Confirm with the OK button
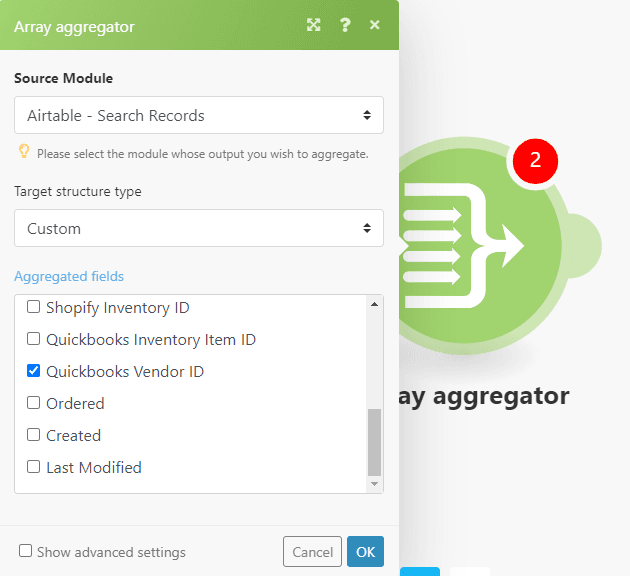 365,552
